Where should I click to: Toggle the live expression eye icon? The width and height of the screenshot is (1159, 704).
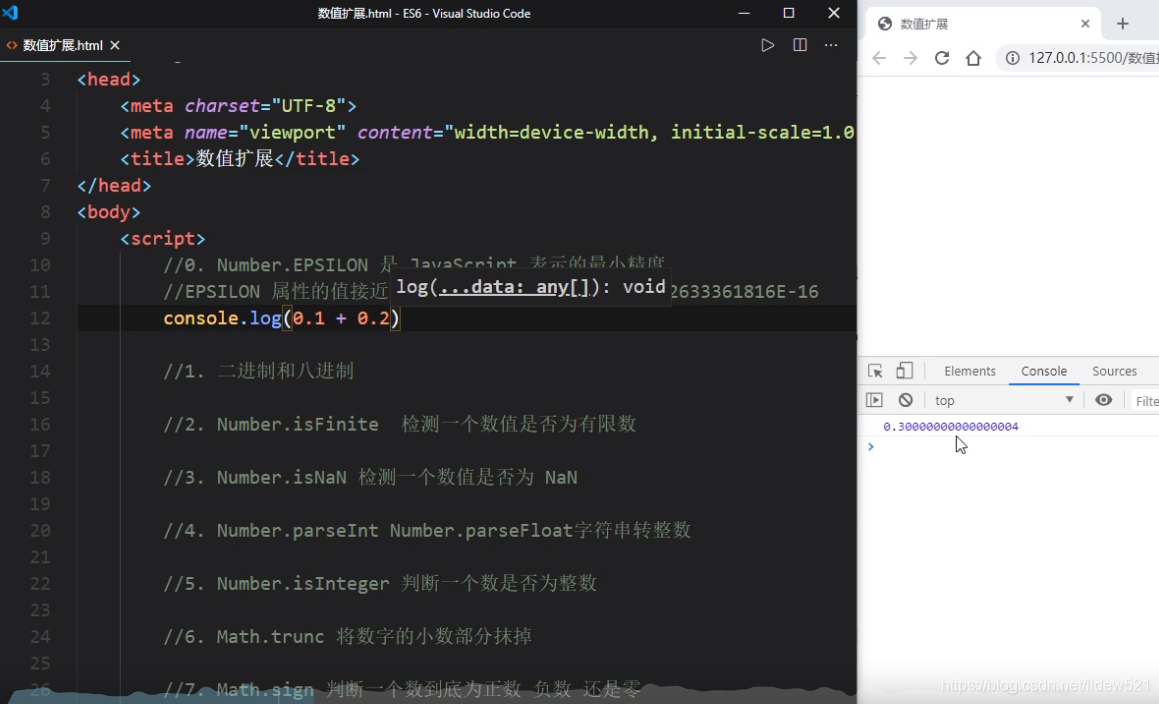[1104, 399]
